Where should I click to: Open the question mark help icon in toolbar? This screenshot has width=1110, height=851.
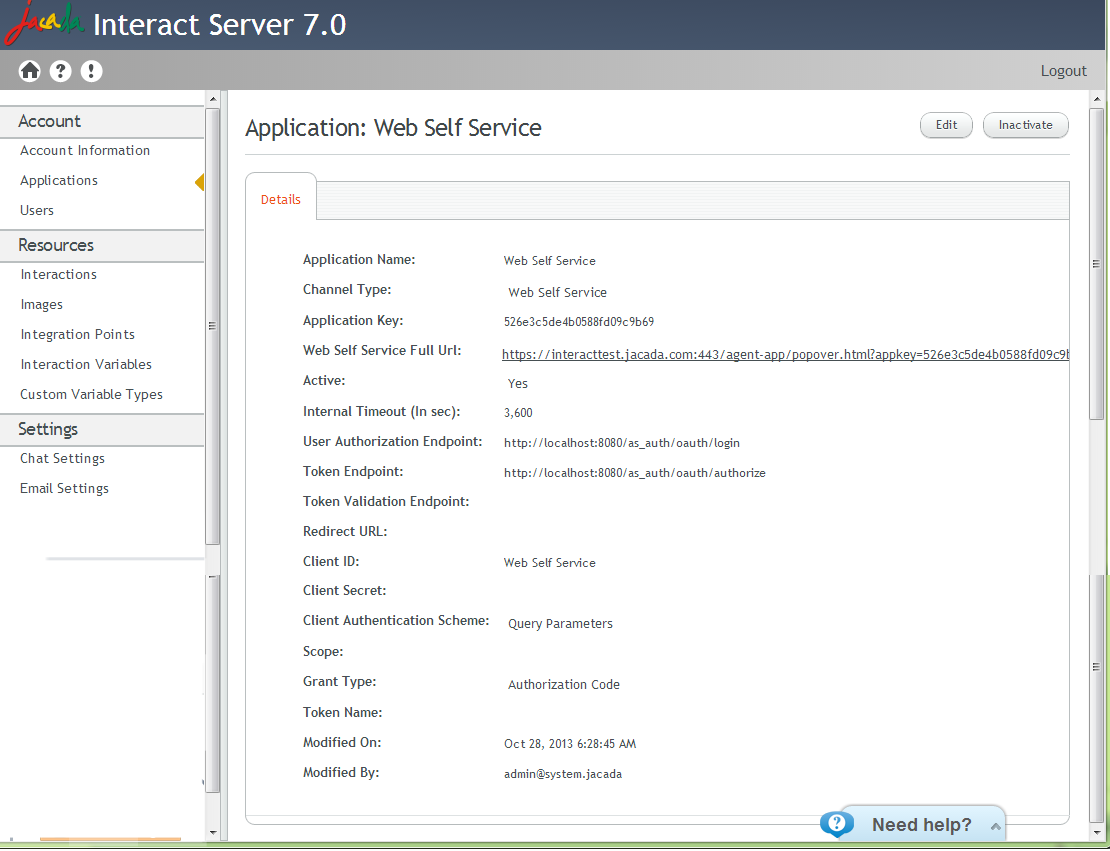click(61, 71)
